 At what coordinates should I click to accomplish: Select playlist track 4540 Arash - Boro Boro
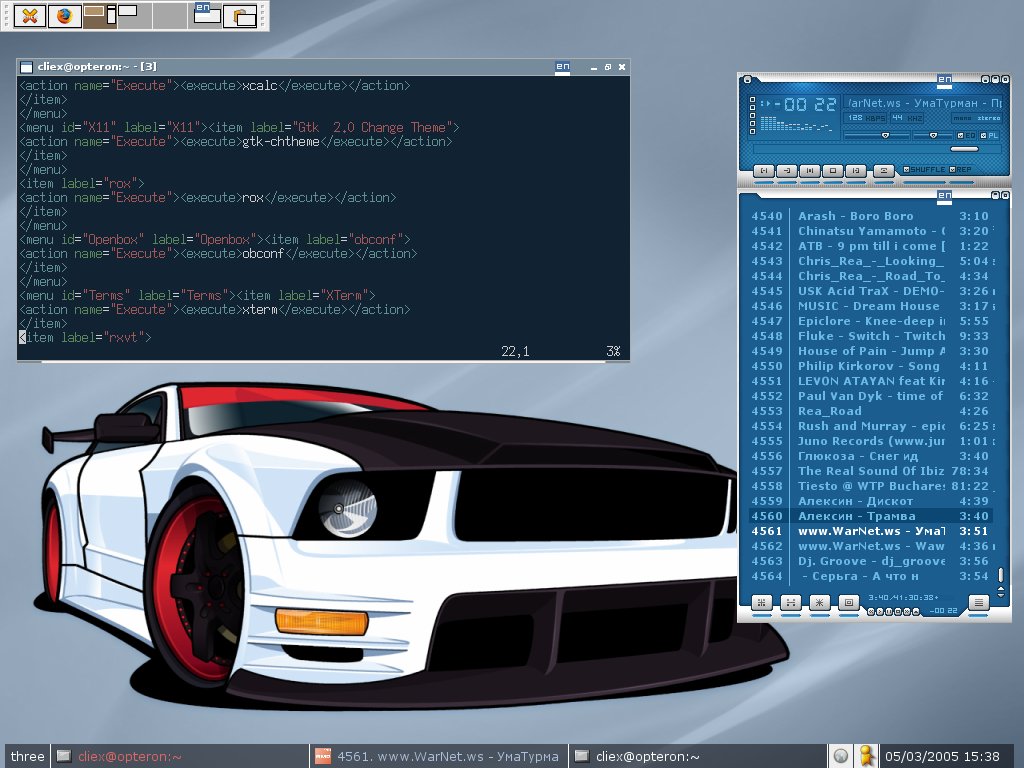870,216
